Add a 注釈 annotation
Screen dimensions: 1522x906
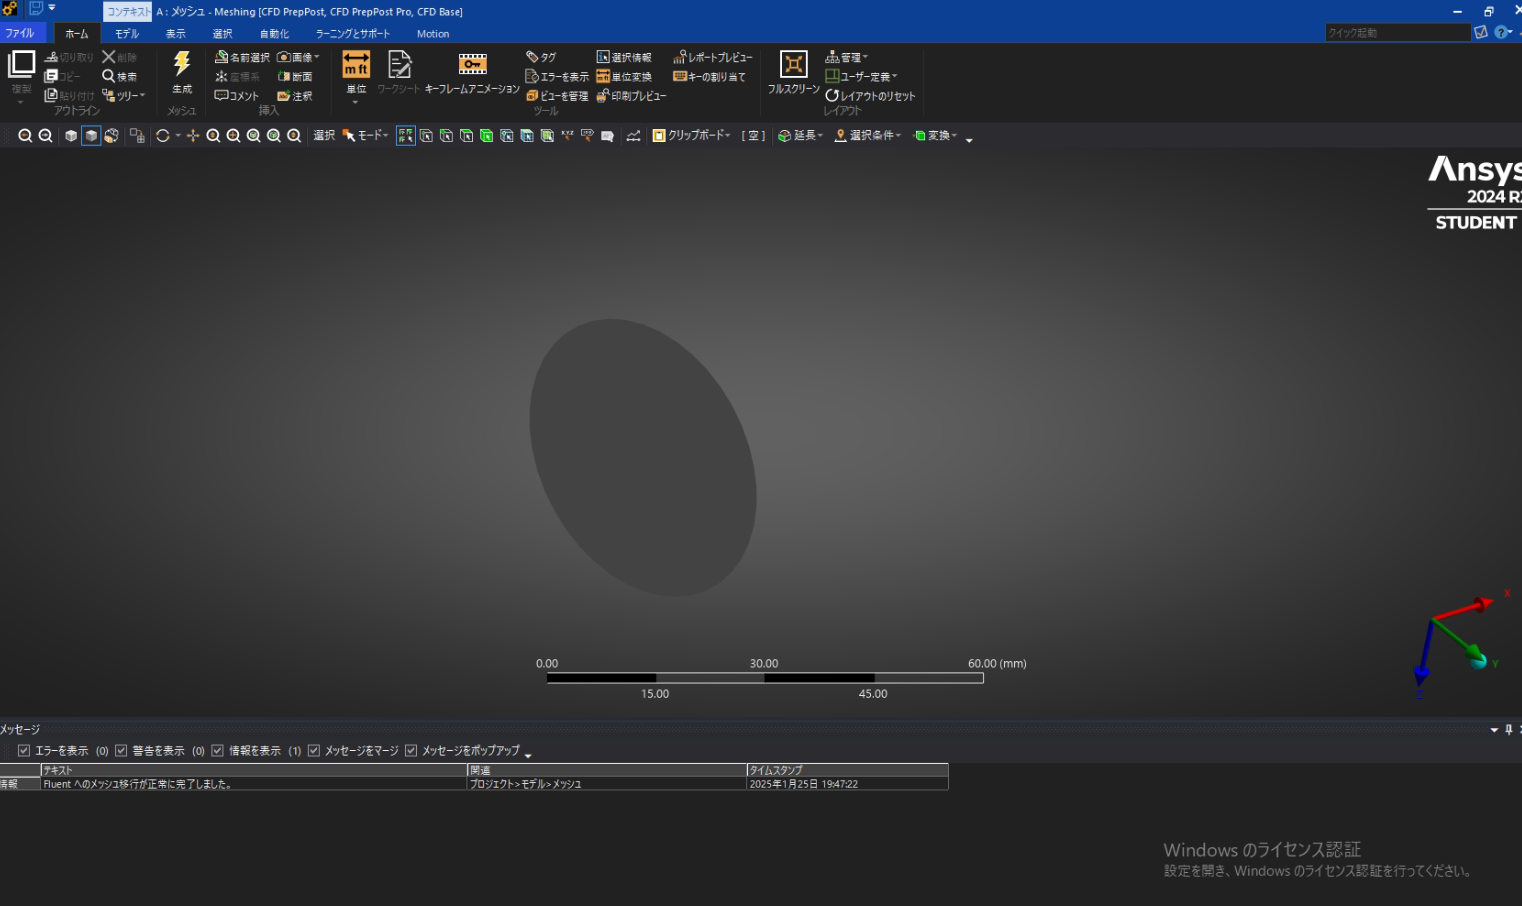pos(295,96)
